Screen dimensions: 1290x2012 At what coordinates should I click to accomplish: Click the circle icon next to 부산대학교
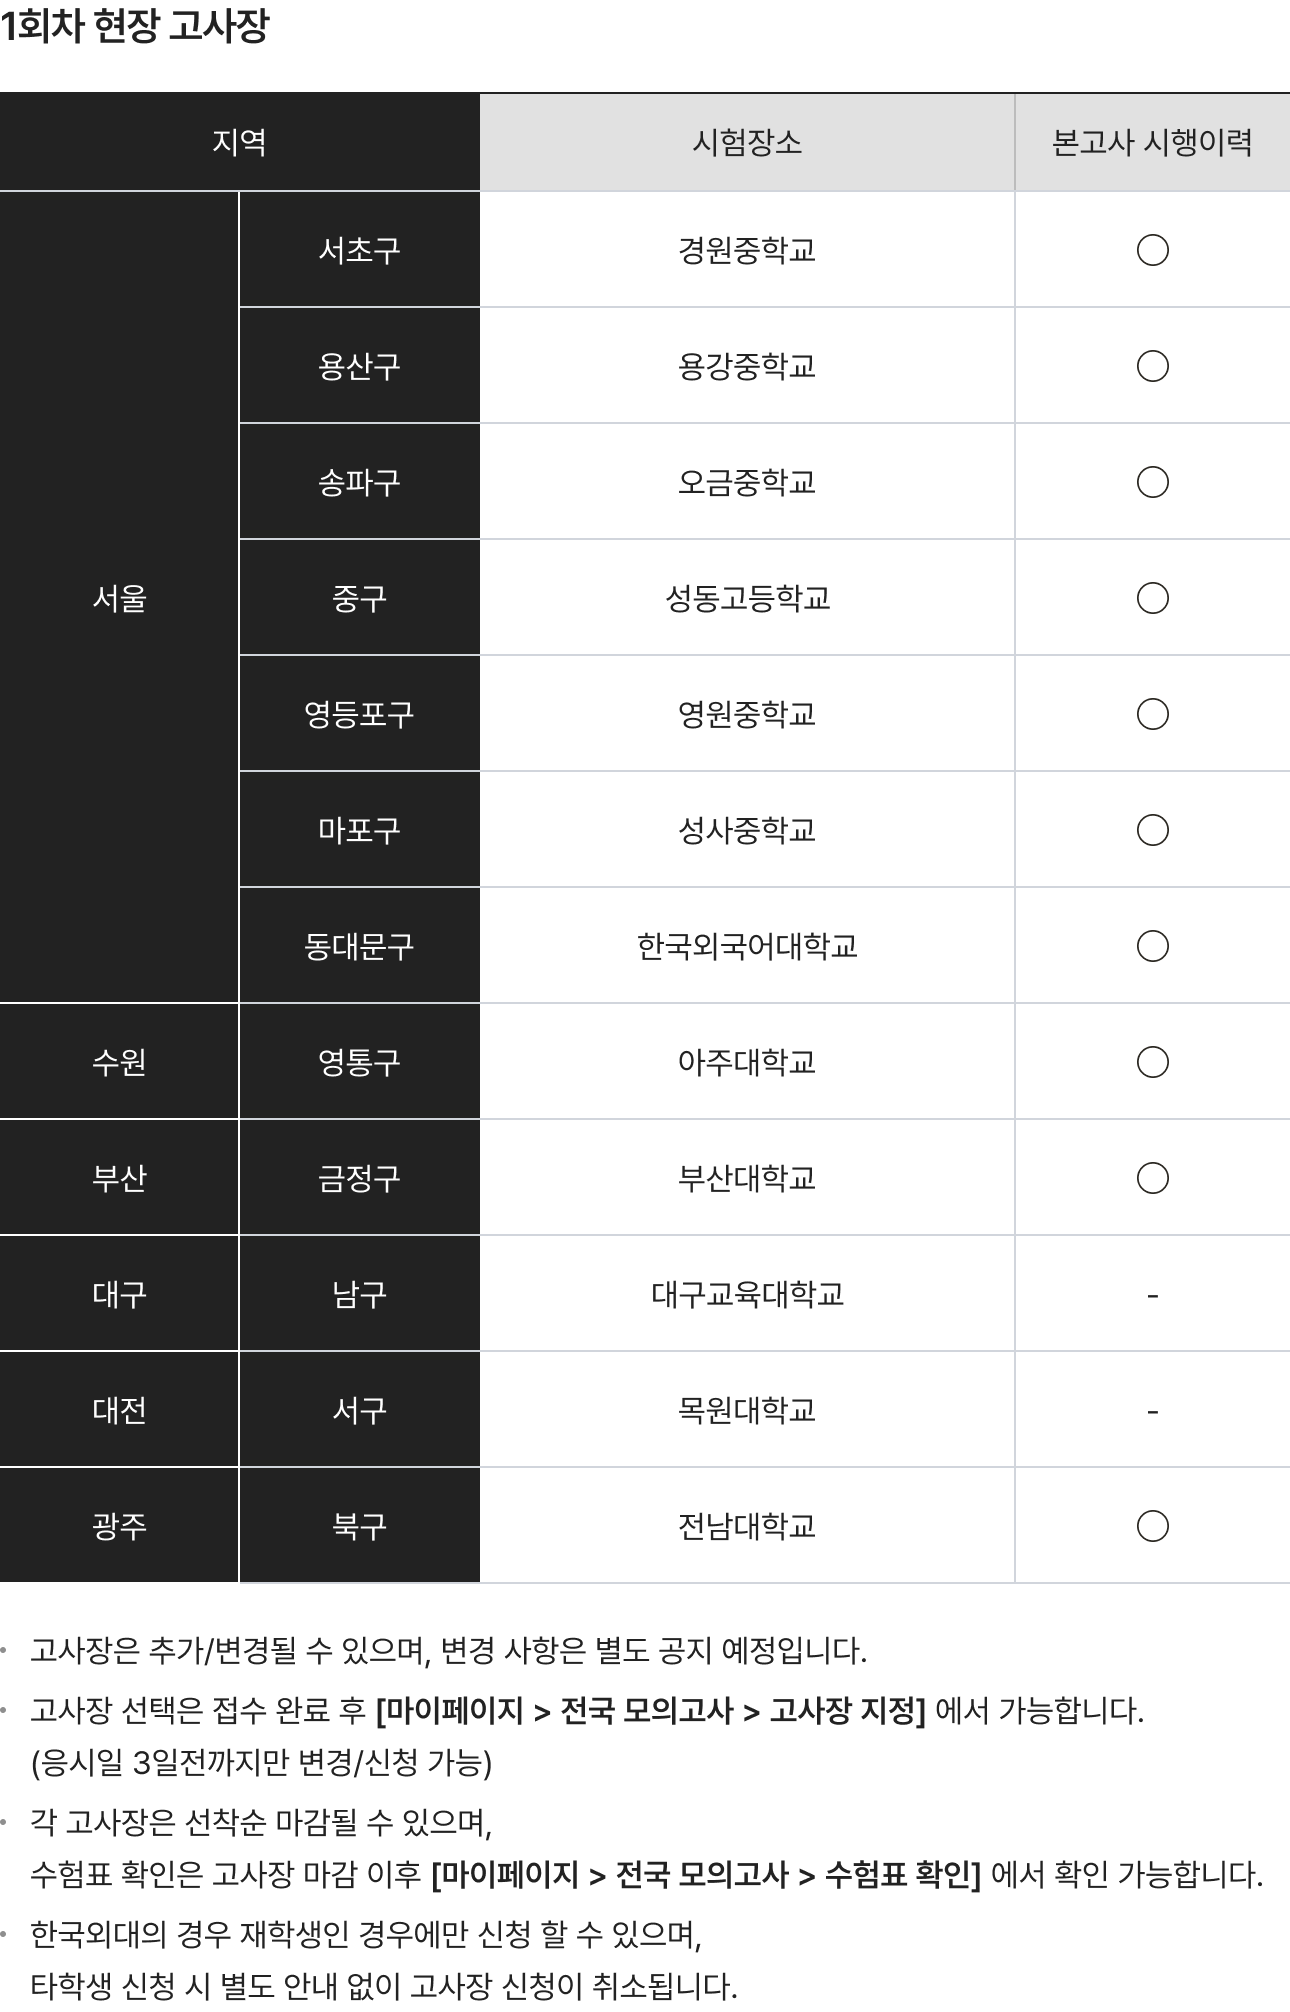pos(1152,1178)
